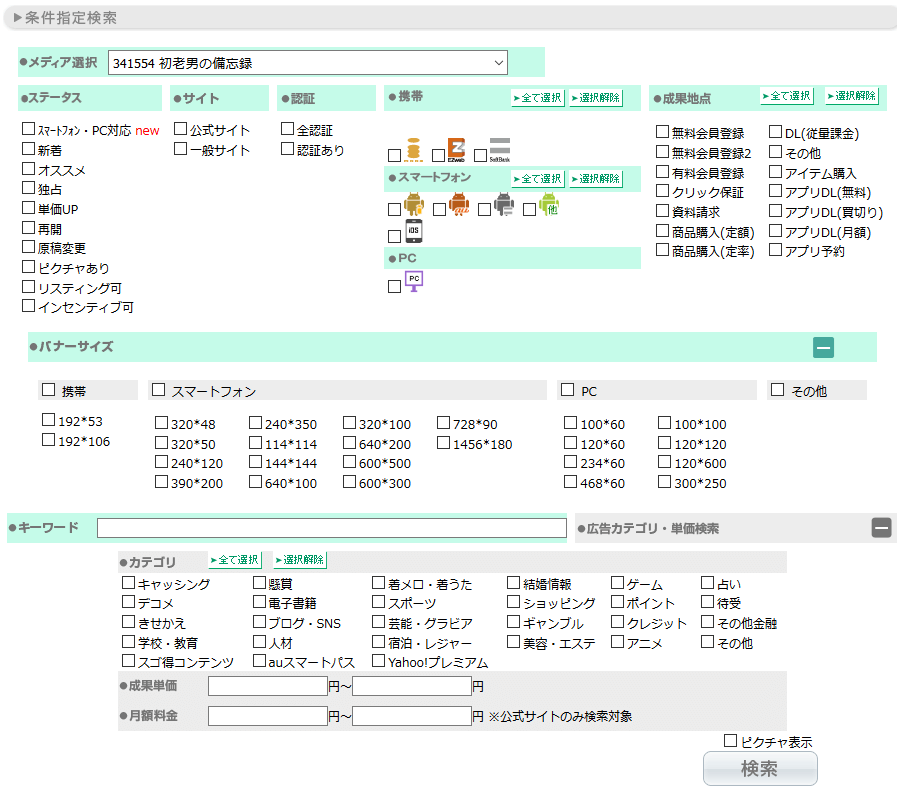Image resolution: width=897 pixels, height=789 pixels.
Task: Open the メディア選択 dropdown
Action: [x=308, y=63]
